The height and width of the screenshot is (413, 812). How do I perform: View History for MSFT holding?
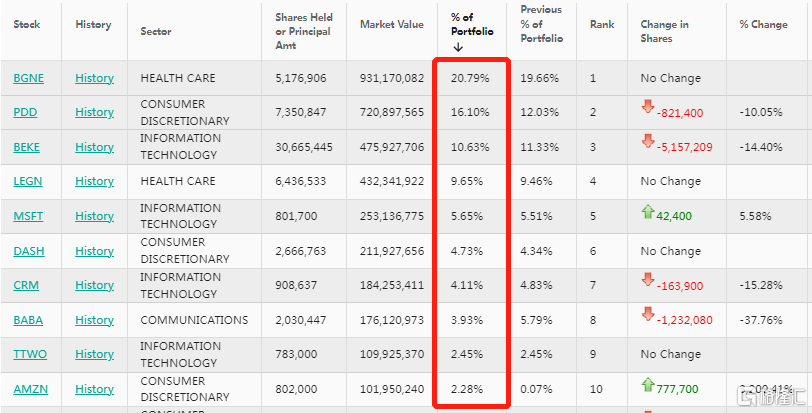94,216
